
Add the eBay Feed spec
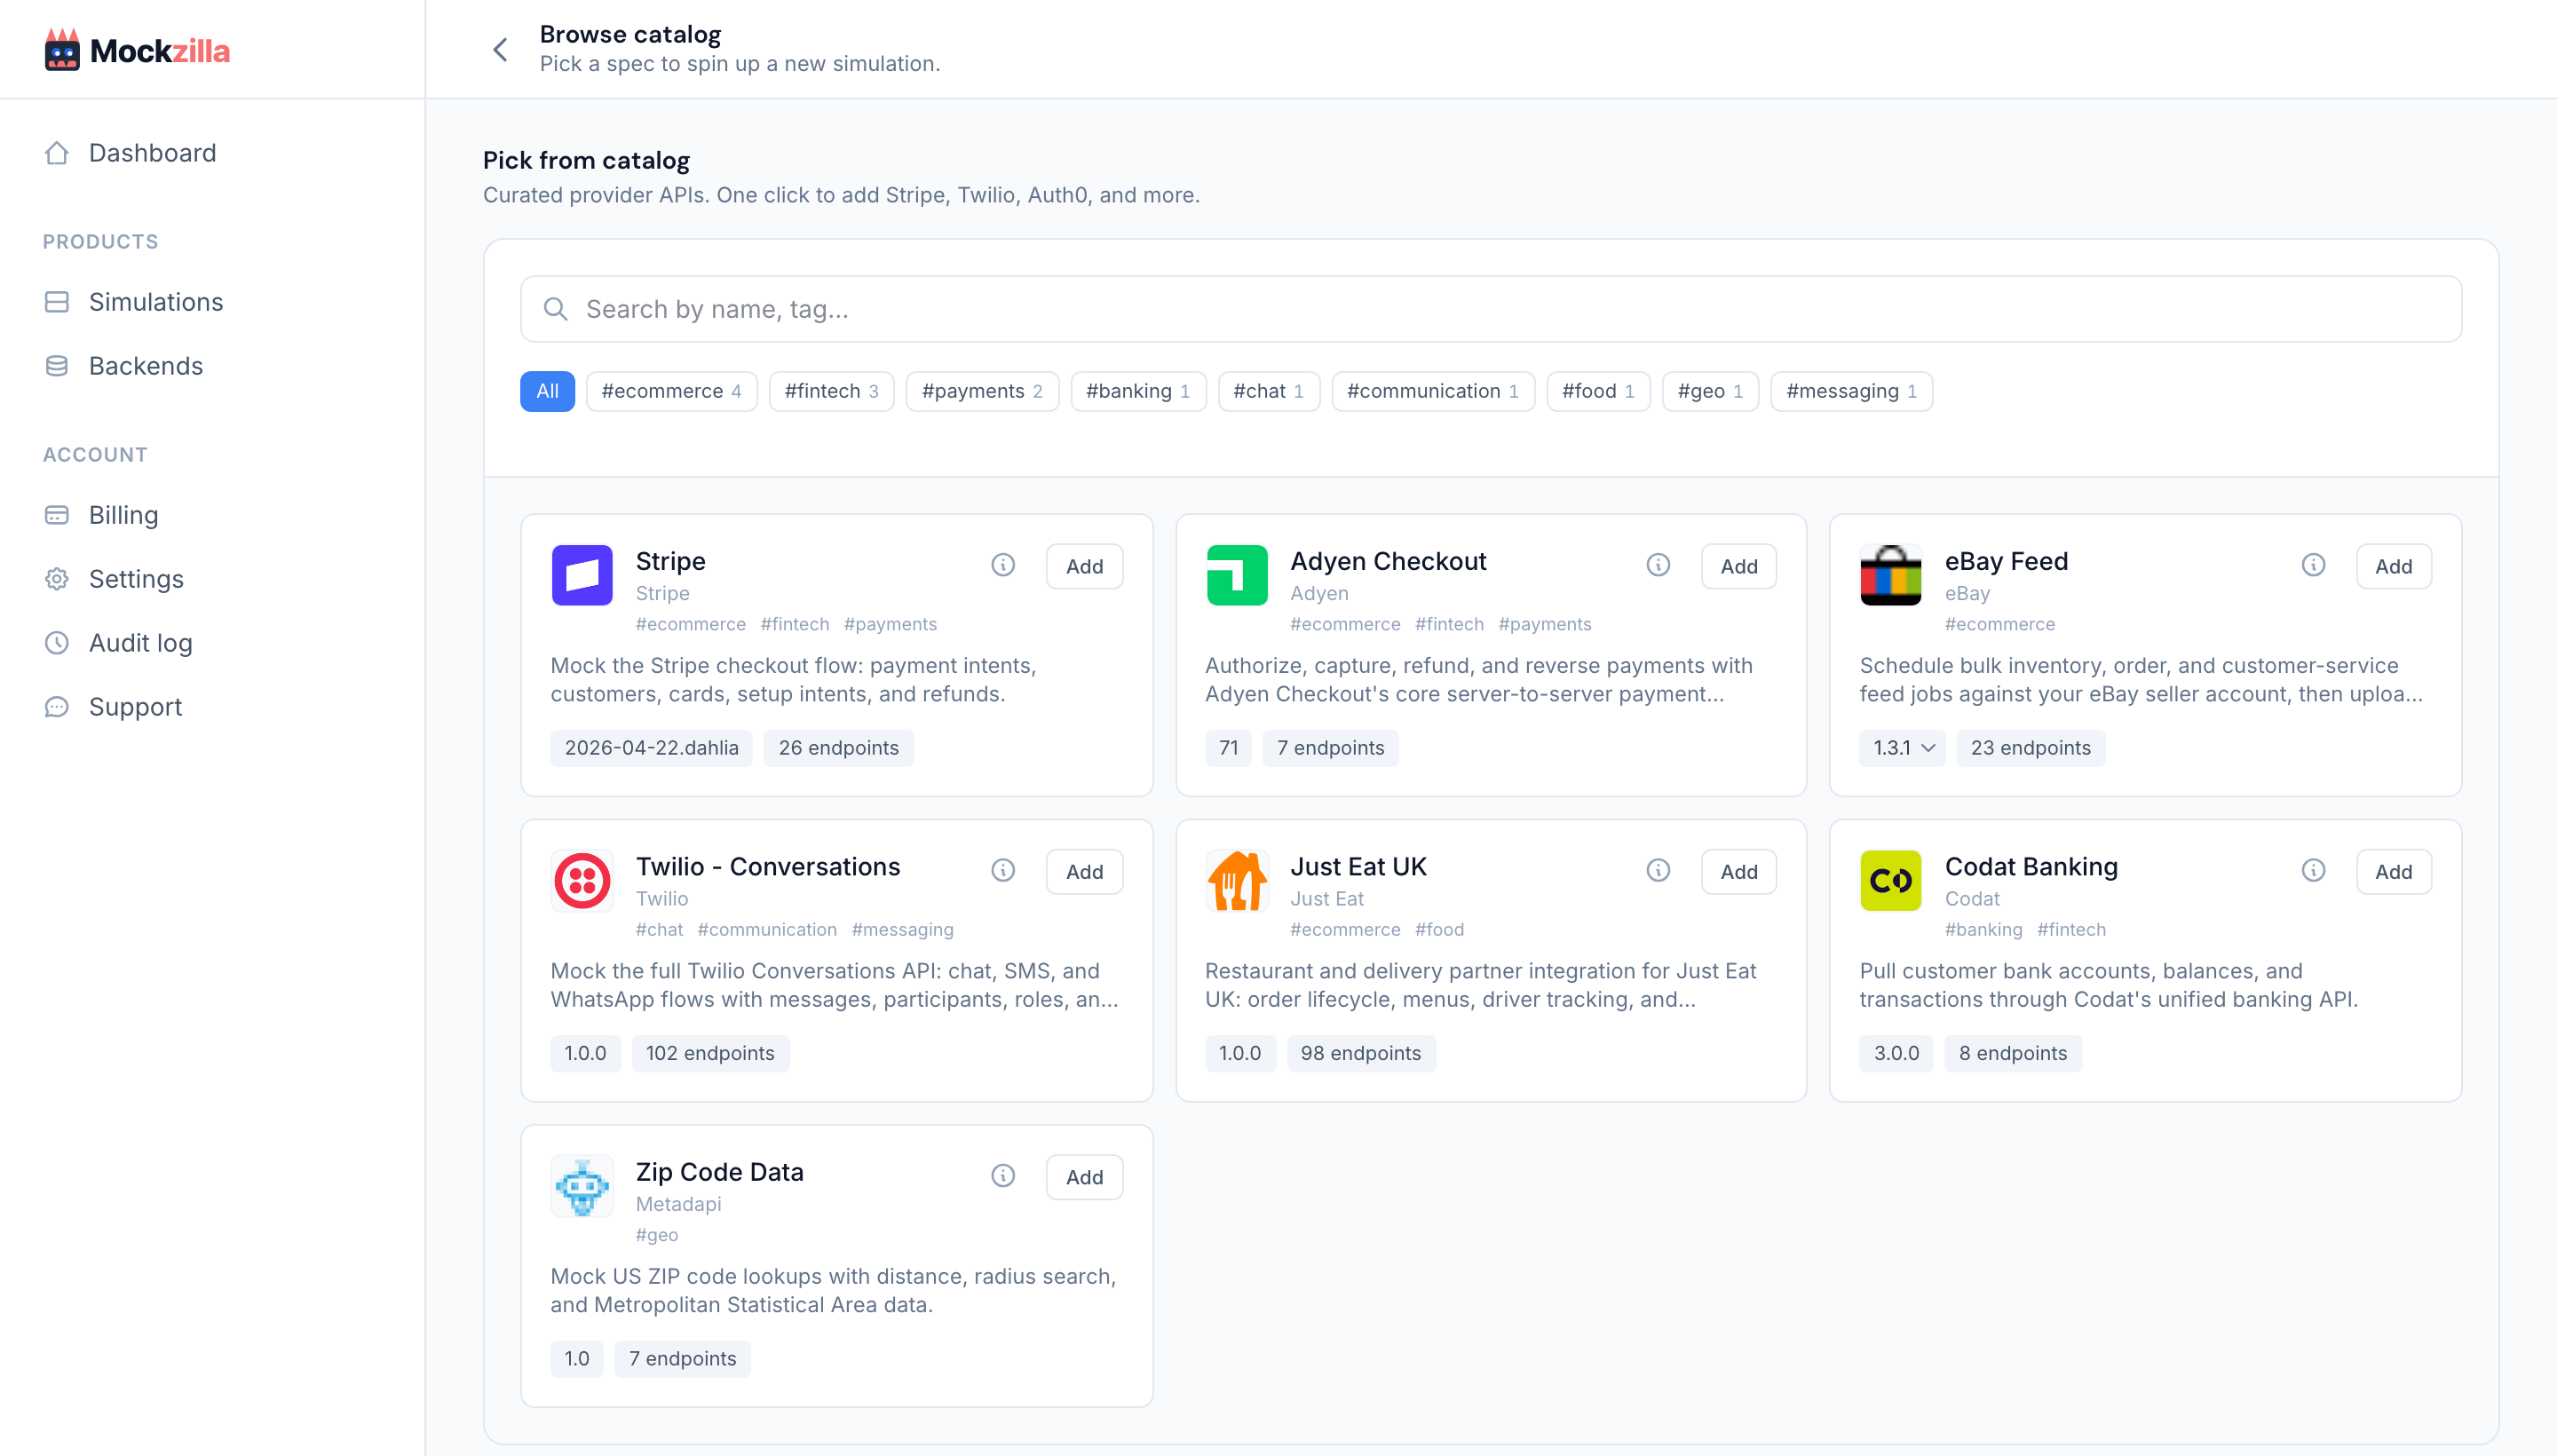(x=2394, y=566)
